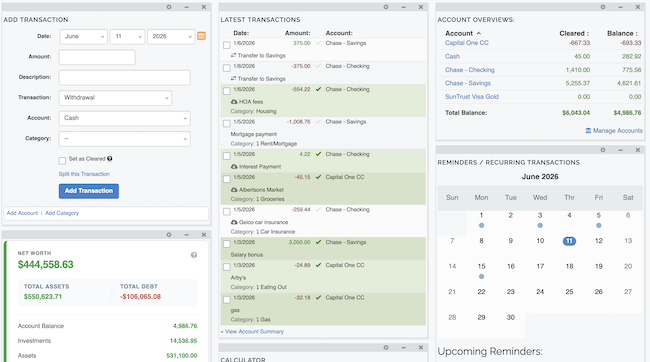The image size is (650, 362).
Task: Sort by the Balance column header
Action: (623, 33)
